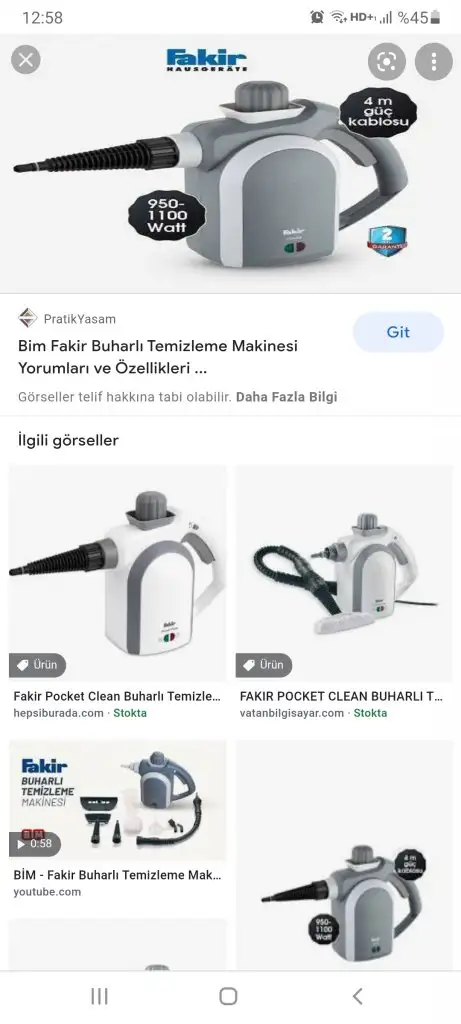Open FAKIR POCKET CLEAN vatanbilgisayar title
The width and height of the screenshot is (461, 1024).
click(x=342, y=696)
